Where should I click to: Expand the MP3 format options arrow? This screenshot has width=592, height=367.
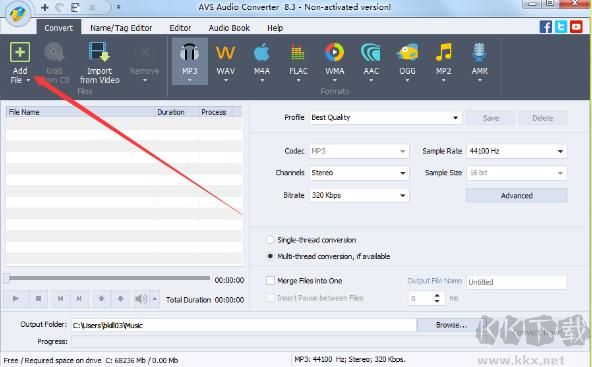click(x=190, y=80)
